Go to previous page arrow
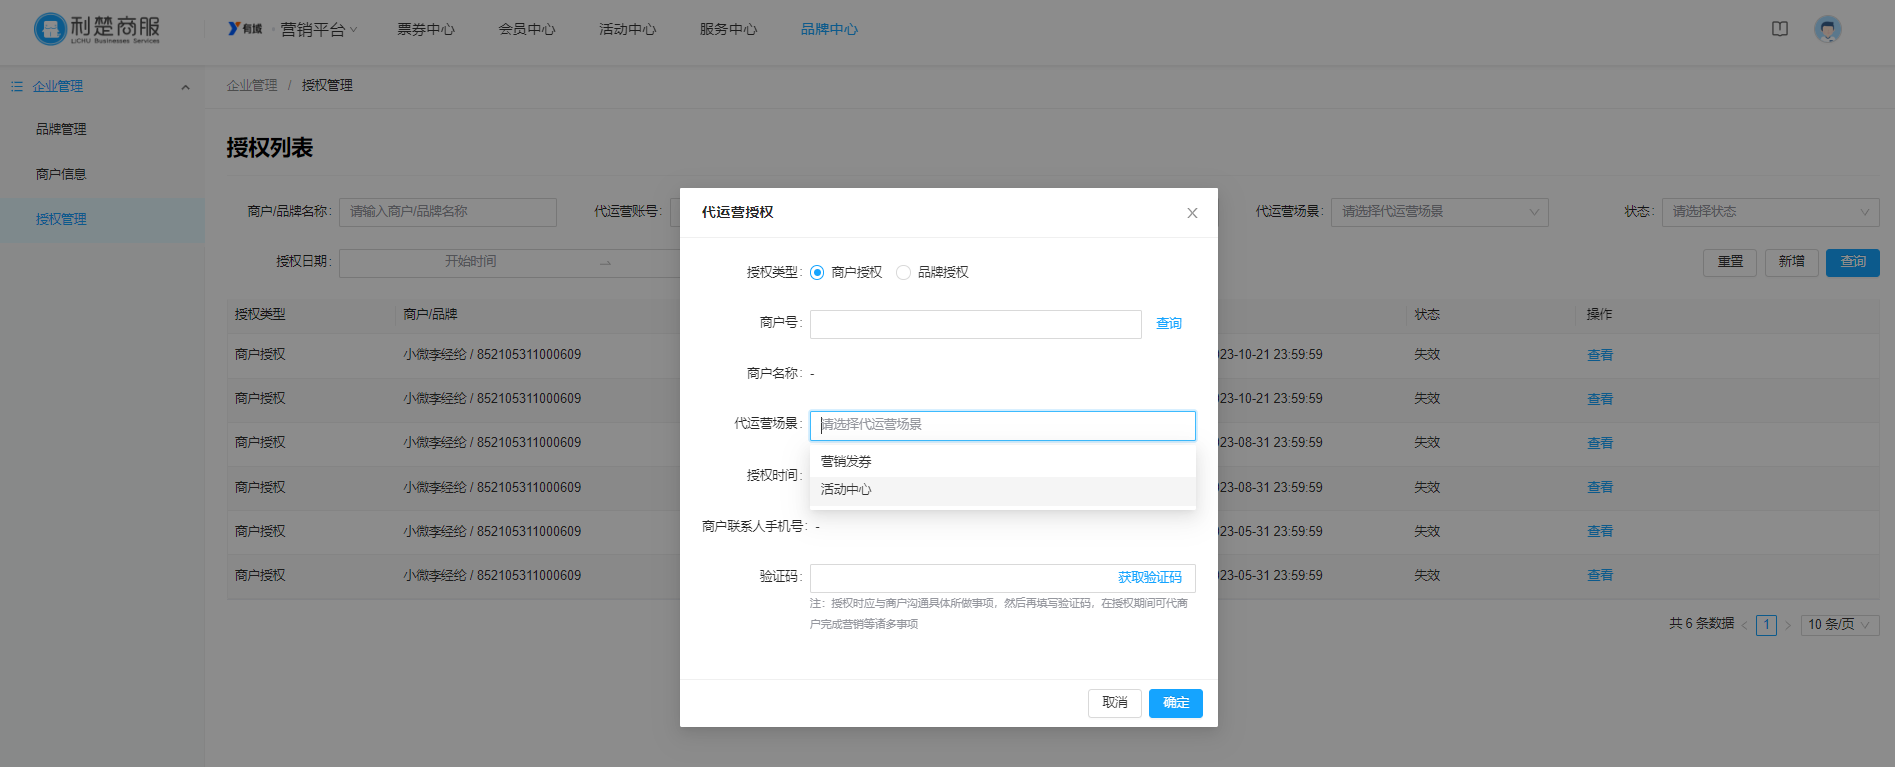This screenshot has width=1895, height=767. (1745, 626)
